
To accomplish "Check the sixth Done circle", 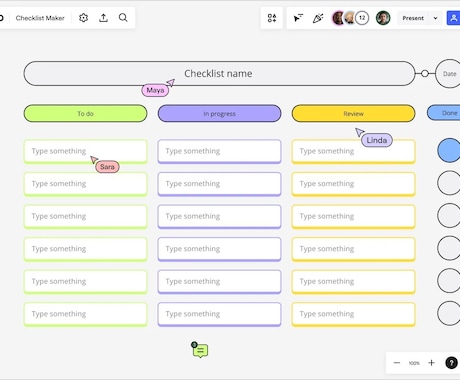I will tap(449, 313).
